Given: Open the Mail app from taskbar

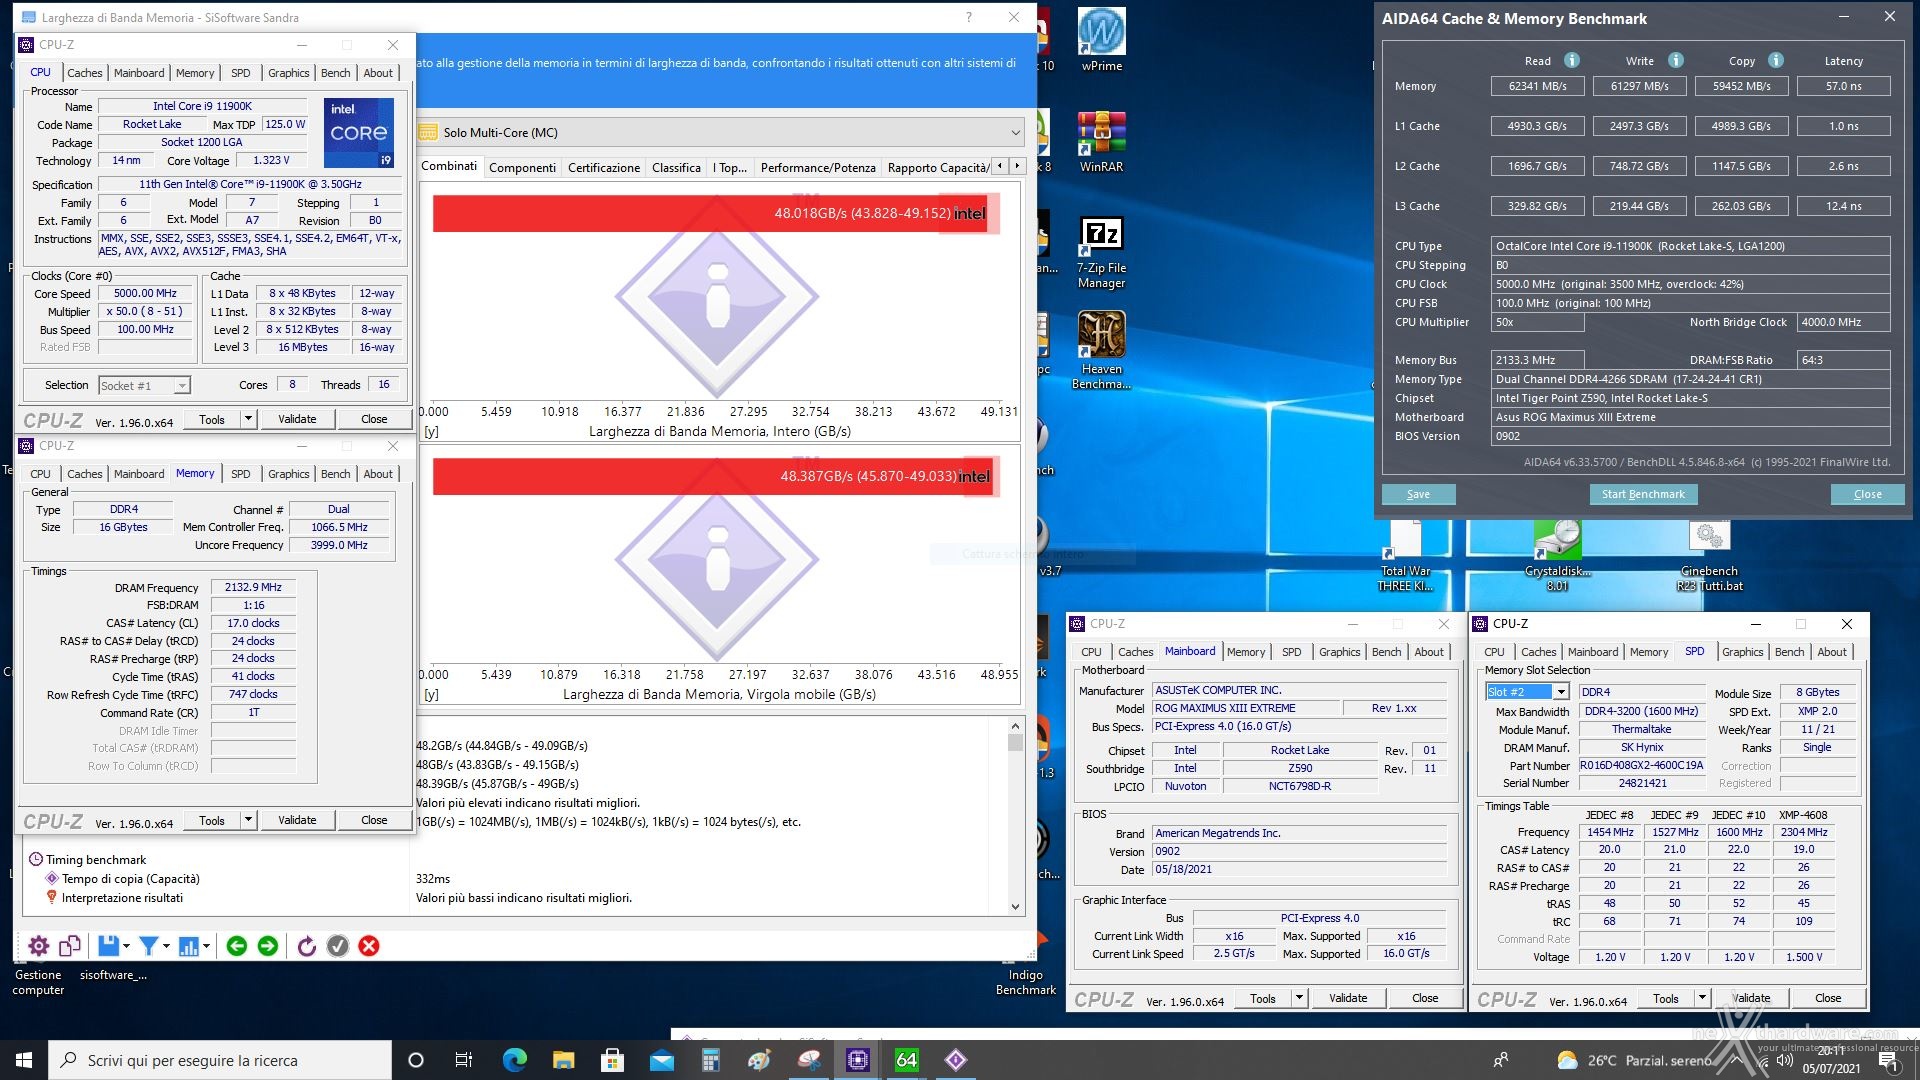Looking at the screenshot, I should (661, 1060).
